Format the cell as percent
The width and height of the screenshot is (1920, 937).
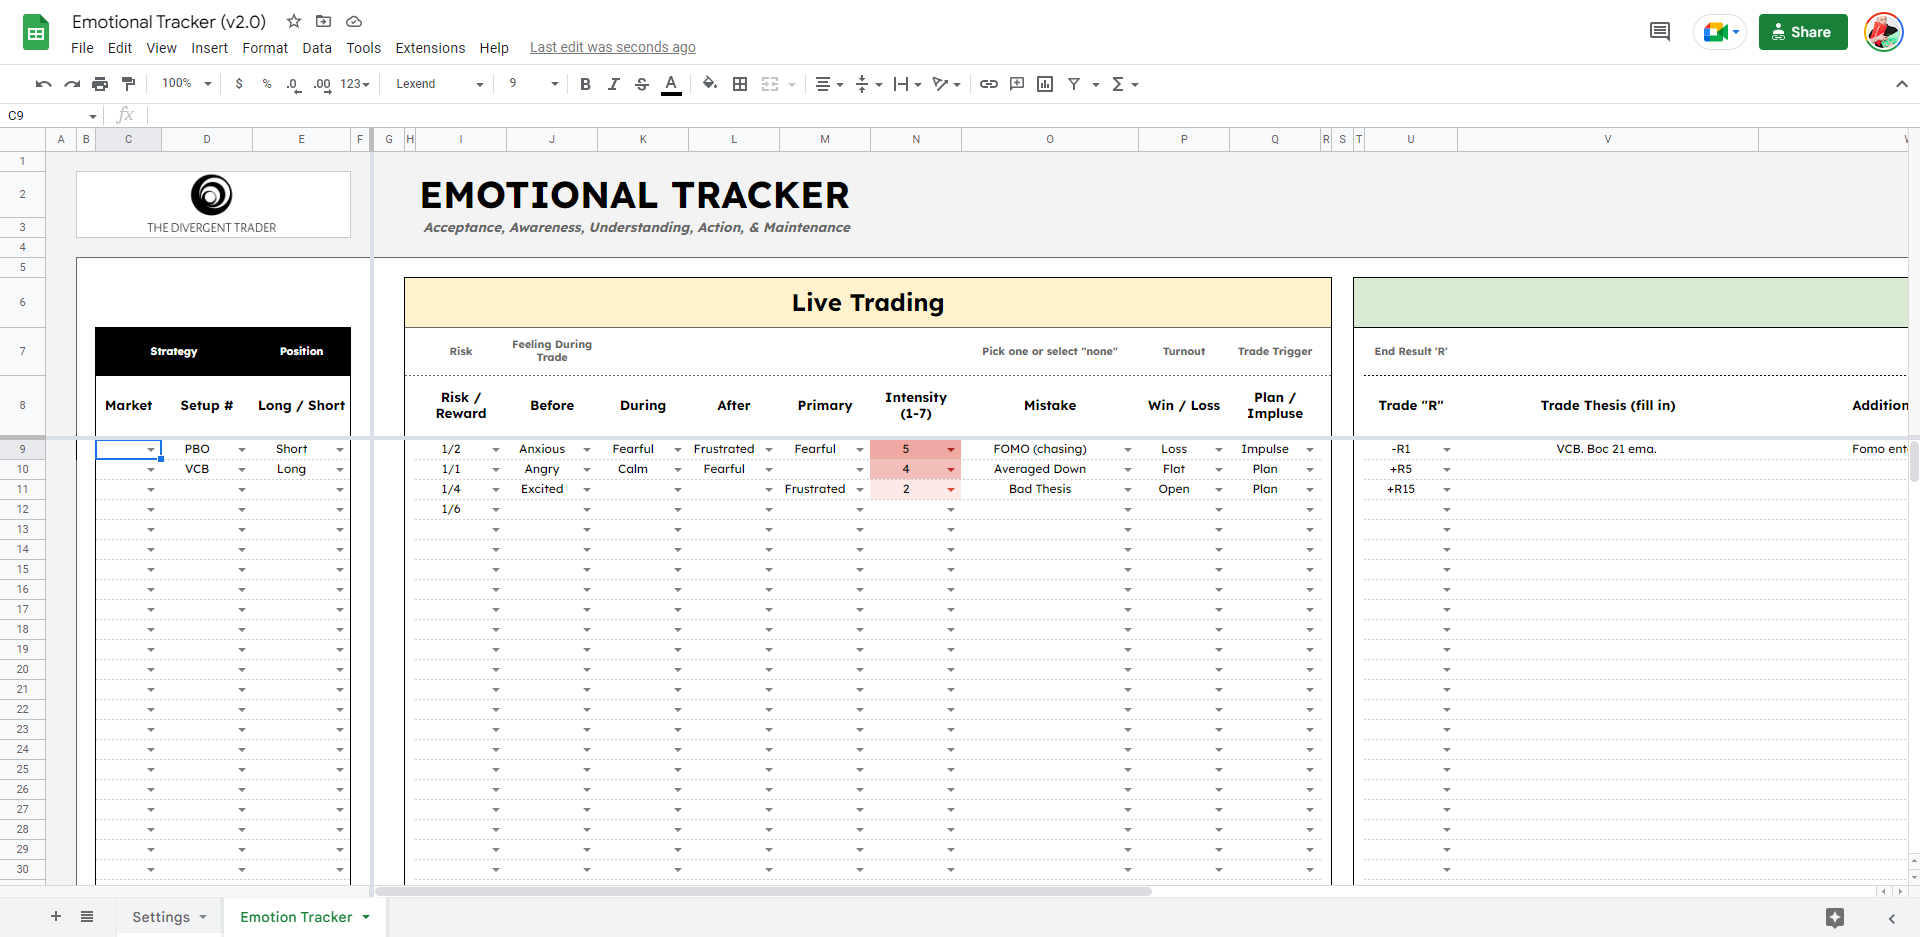coord(267,84)
